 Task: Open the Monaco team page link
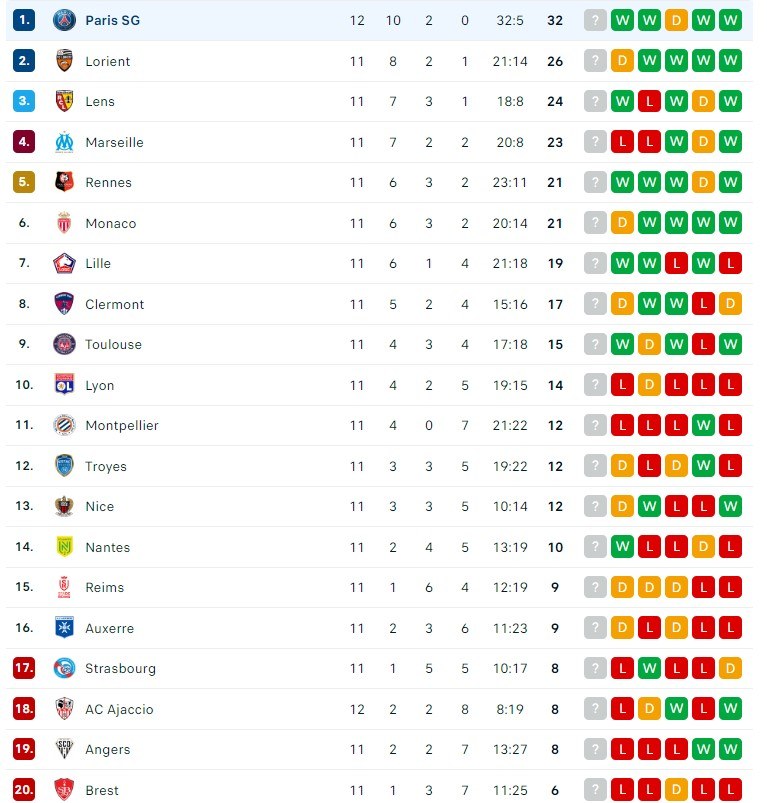coord(111,223)
